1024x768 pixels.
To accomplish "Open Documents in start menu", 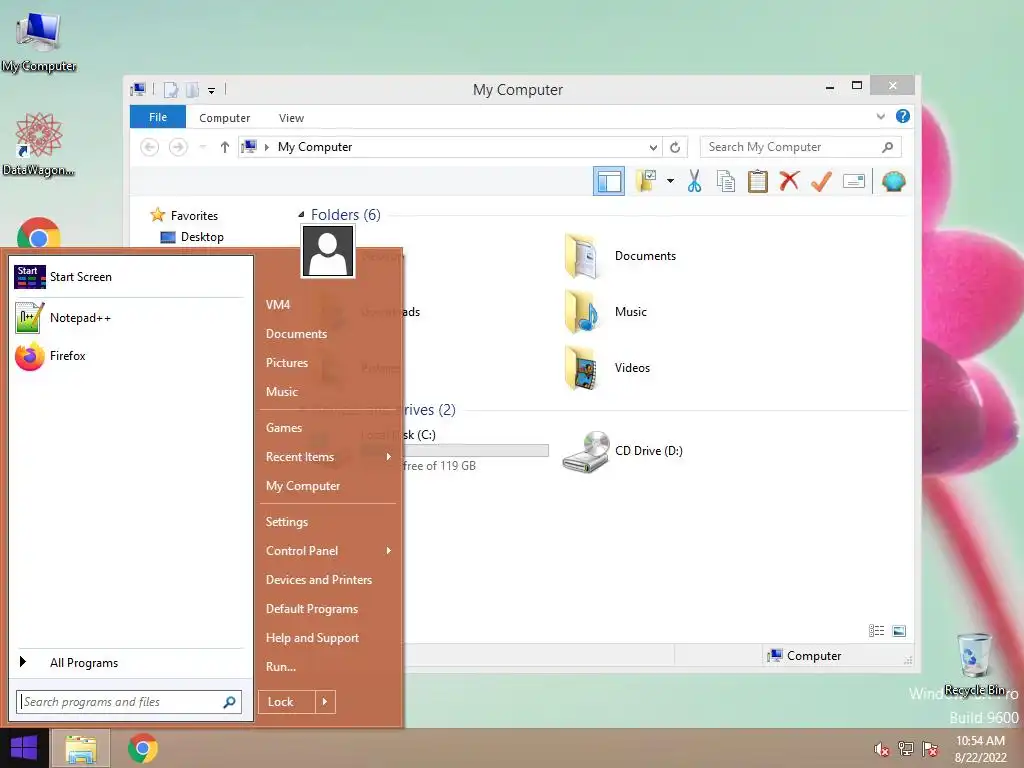I will (296, 334).
